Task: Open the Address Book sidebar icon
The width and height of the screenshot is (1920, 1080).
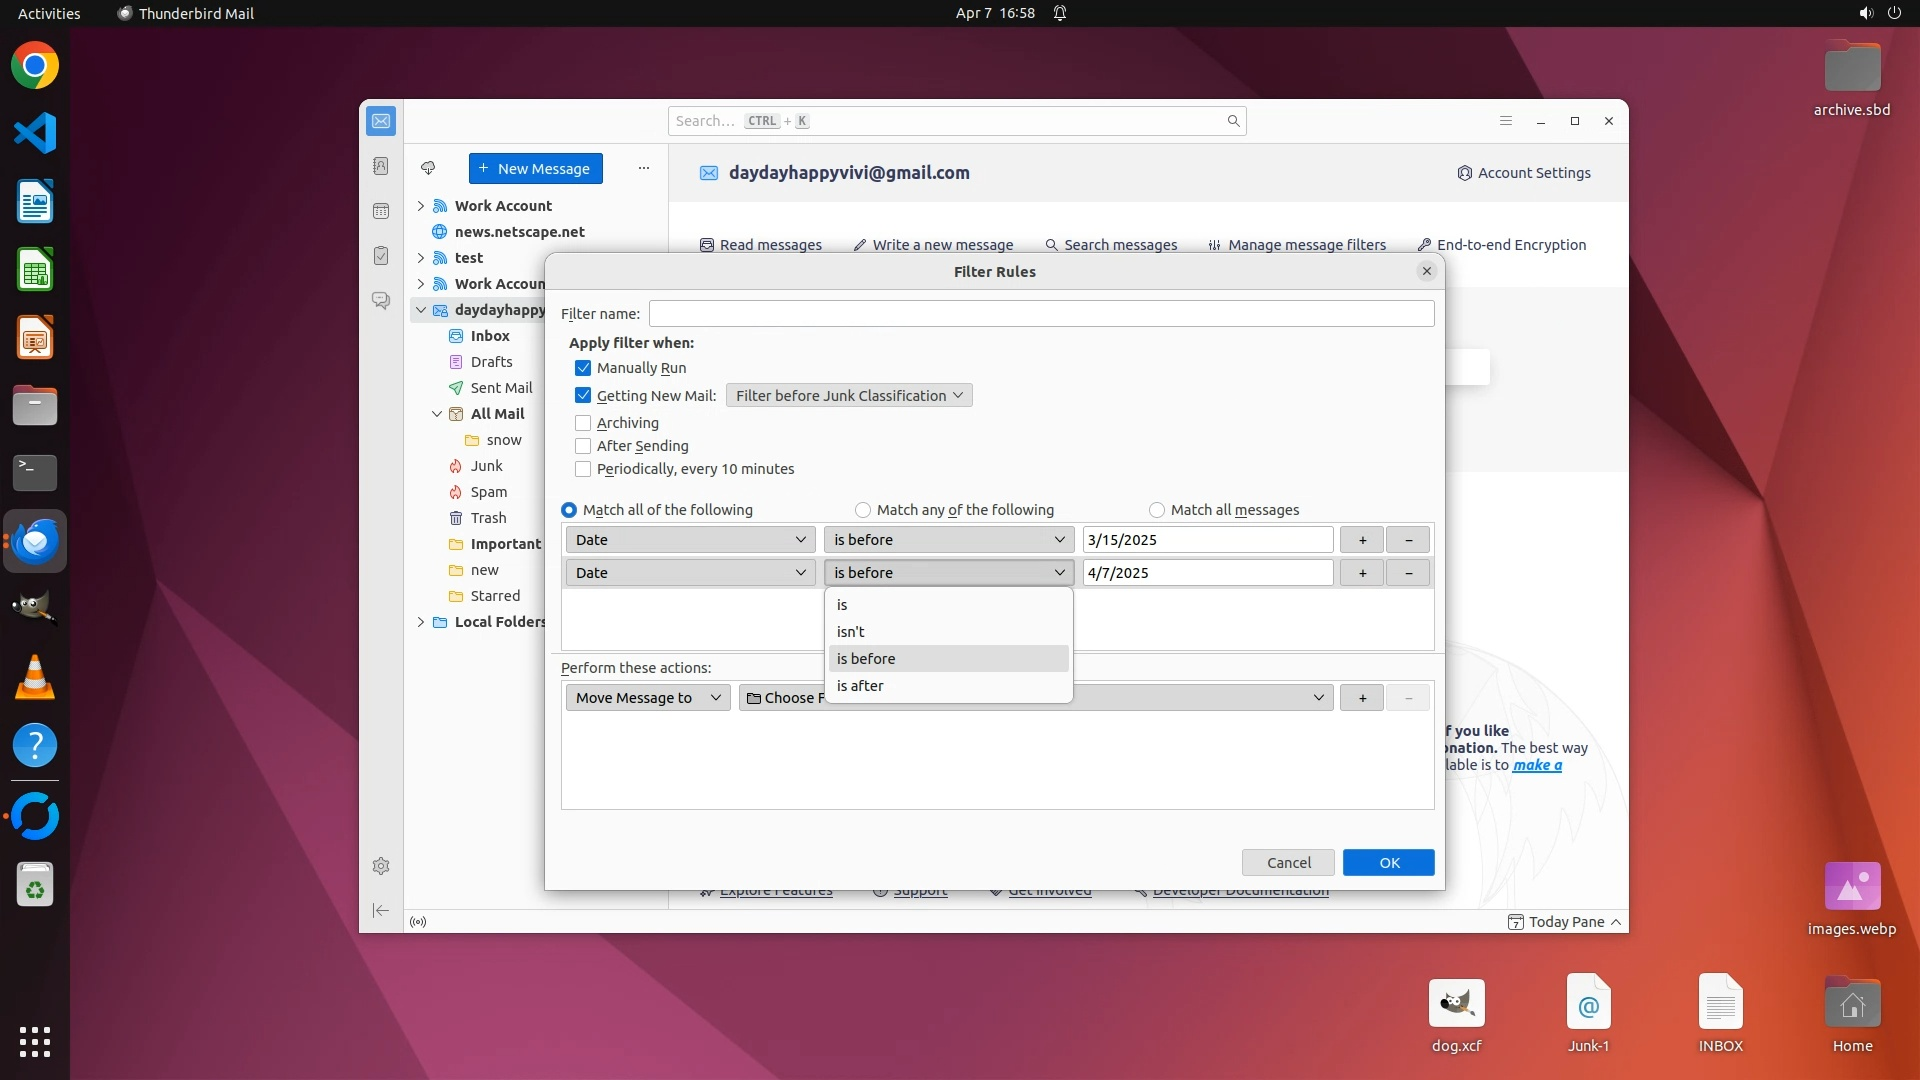Action: tap(381, 166)
